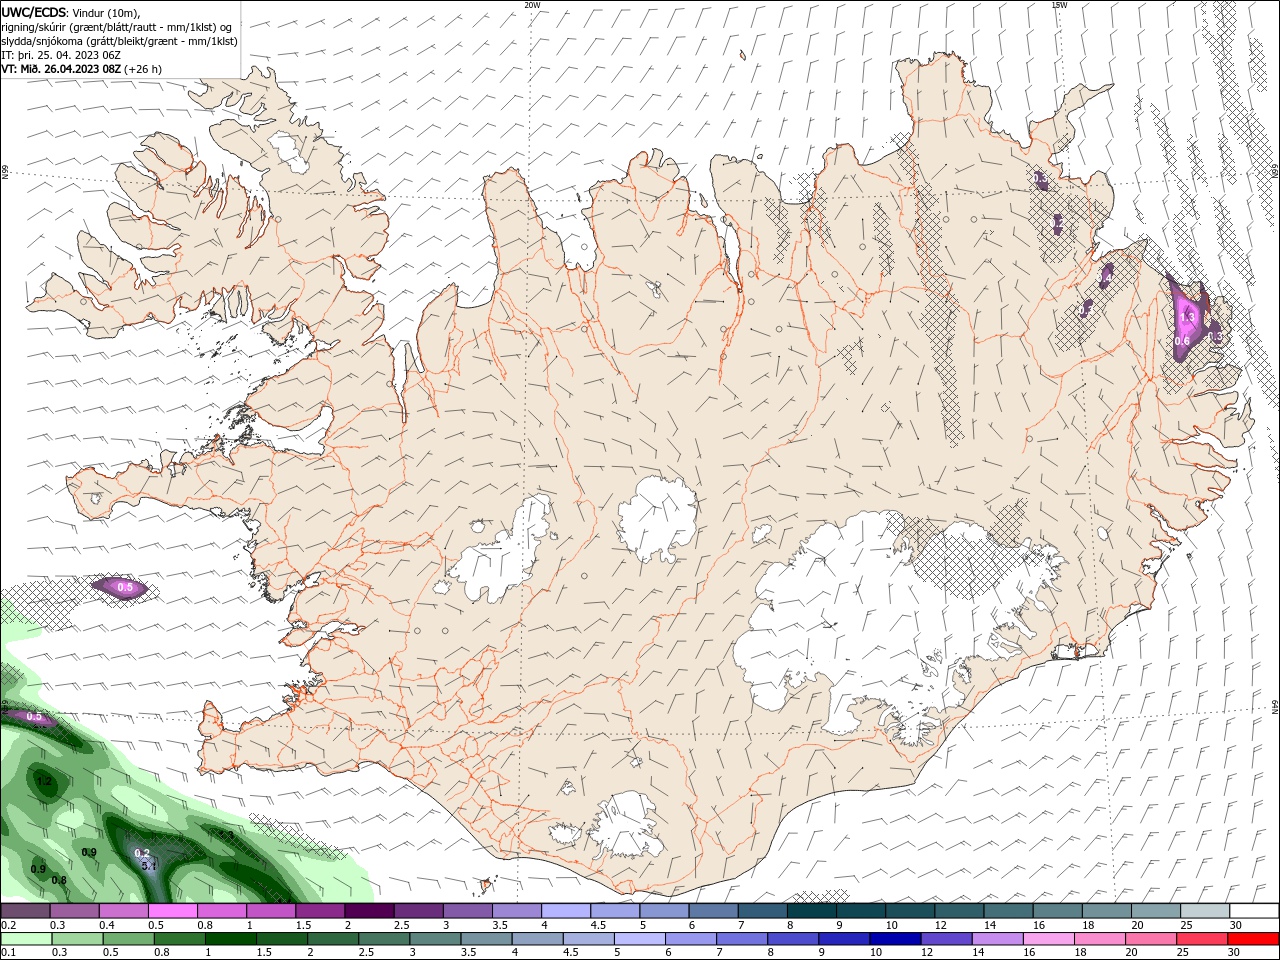The width and height of the screenshot is (1280, 960).
Task: Select the '0.6' value on the eastern snow patch
Action: [x=1182, y=341]
